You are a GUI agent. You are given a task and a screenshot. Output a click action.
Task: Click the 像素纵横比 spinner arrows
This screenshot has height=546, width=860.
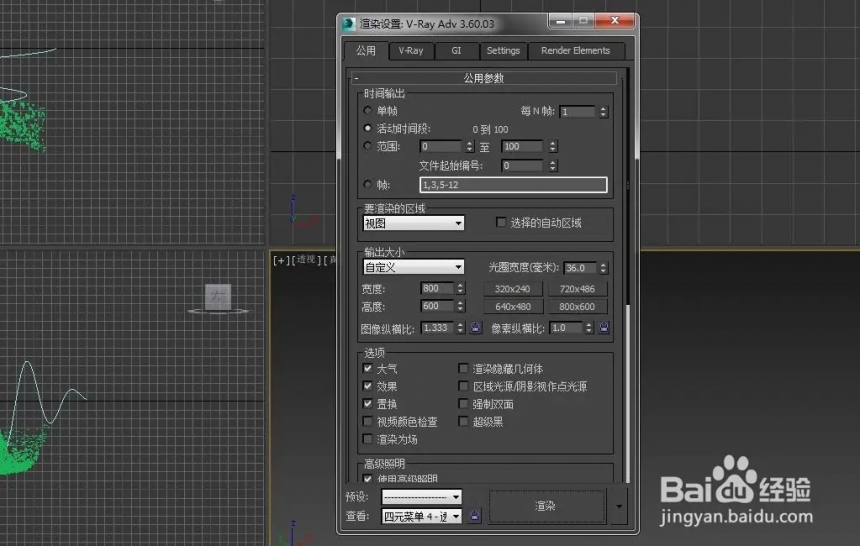click(x=589, y=328)
